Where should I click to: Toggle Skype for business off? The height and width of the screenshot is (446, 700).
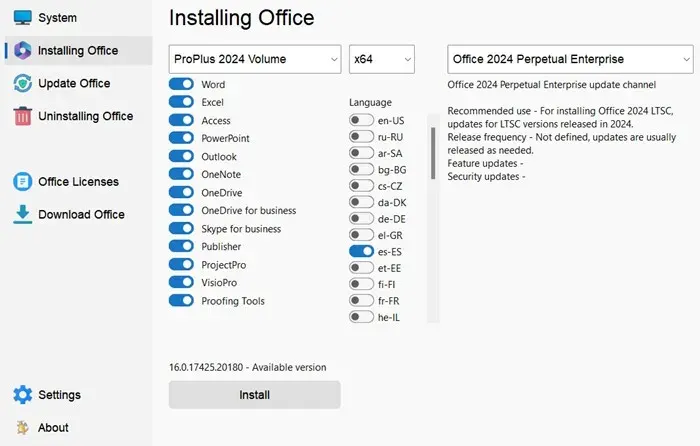(x=181, y=229)
